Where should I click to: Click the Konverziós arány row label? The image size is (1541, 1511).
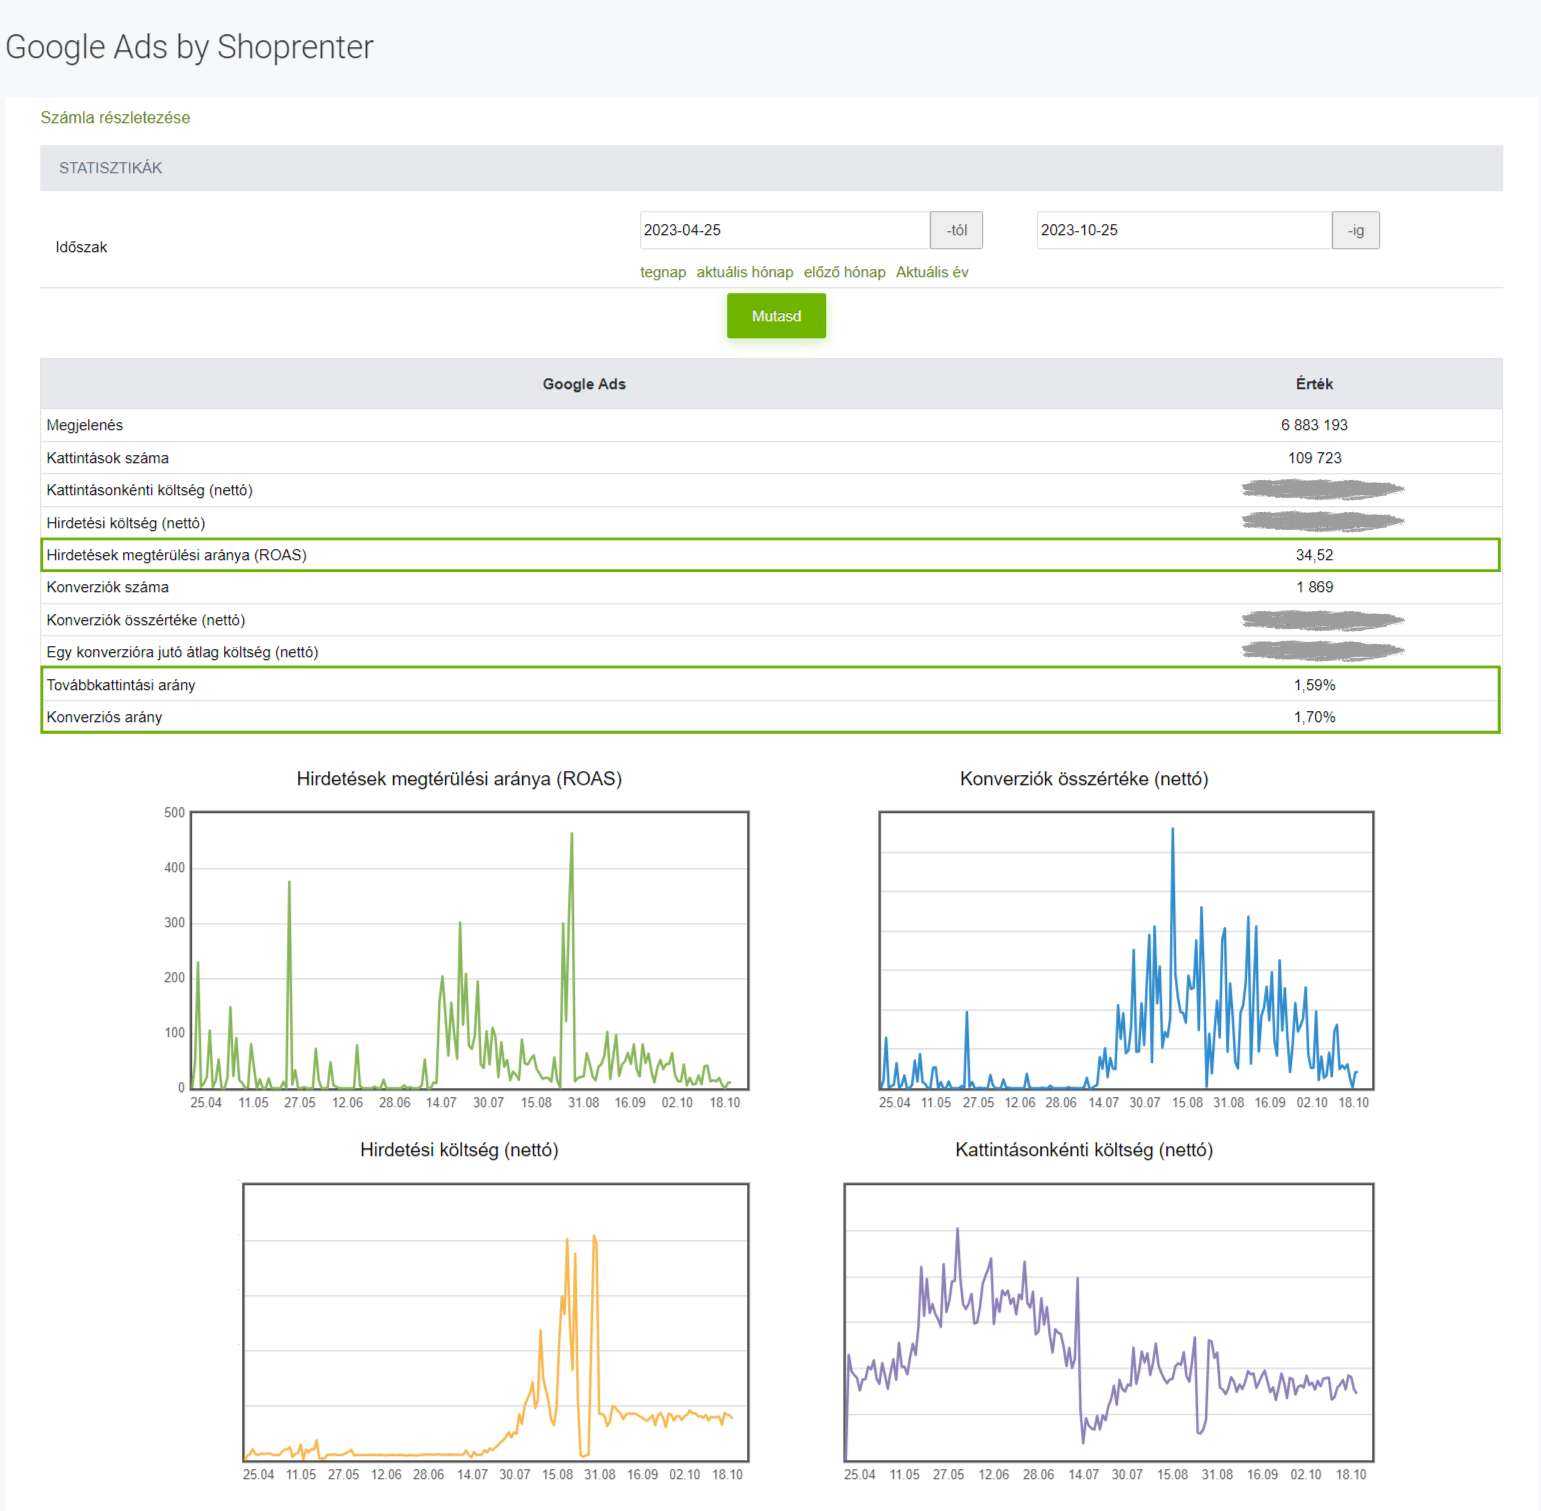105,717
